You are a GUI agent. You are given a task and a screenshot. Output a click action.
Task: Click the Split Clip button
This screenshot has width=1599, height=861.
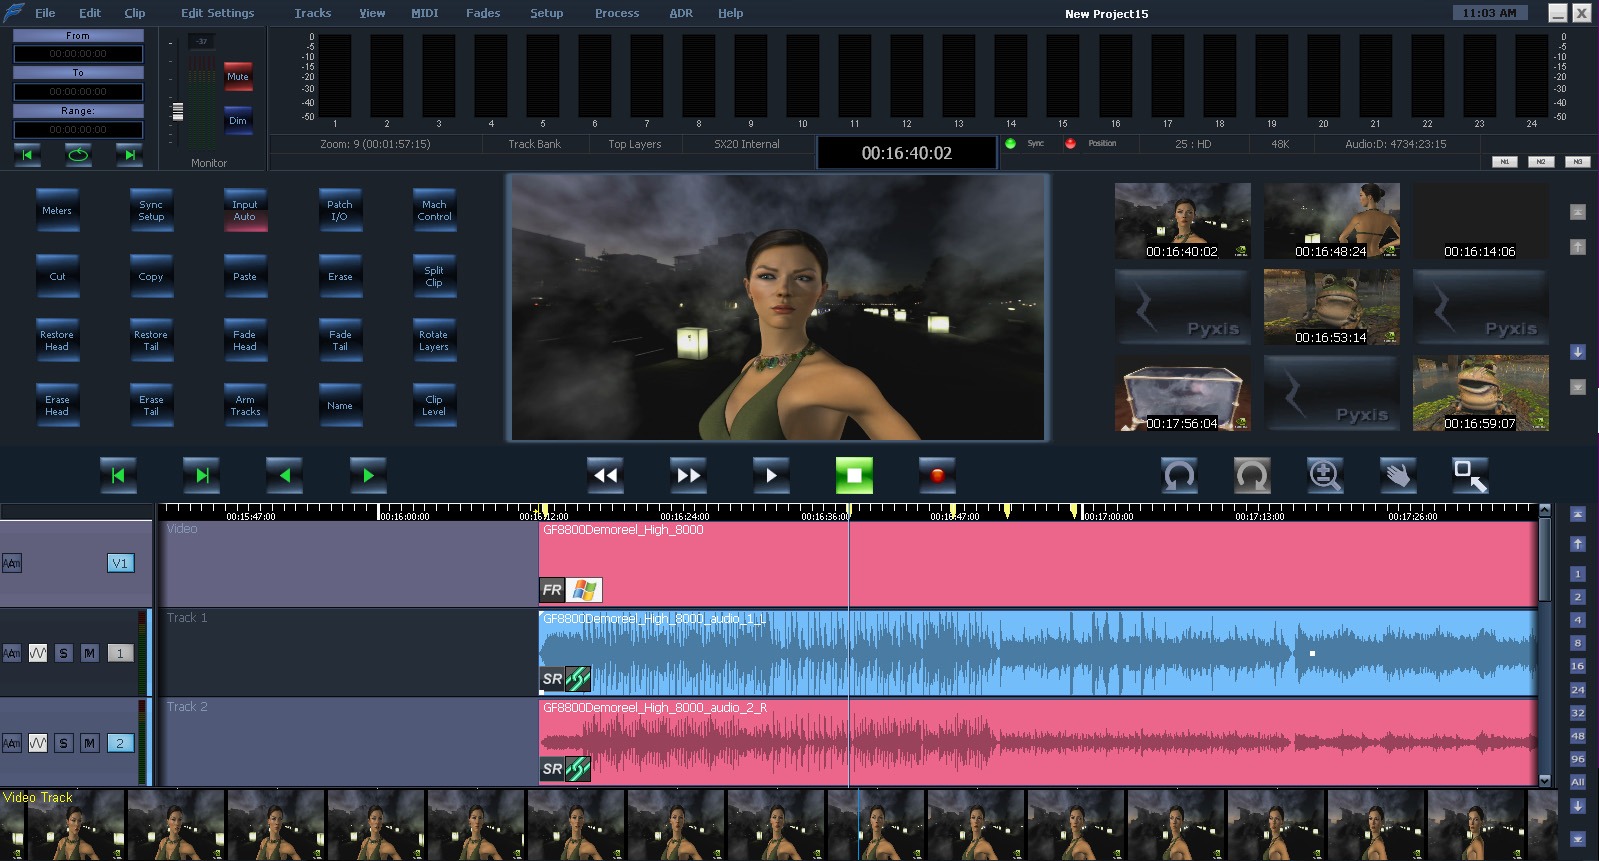point(434,277)
